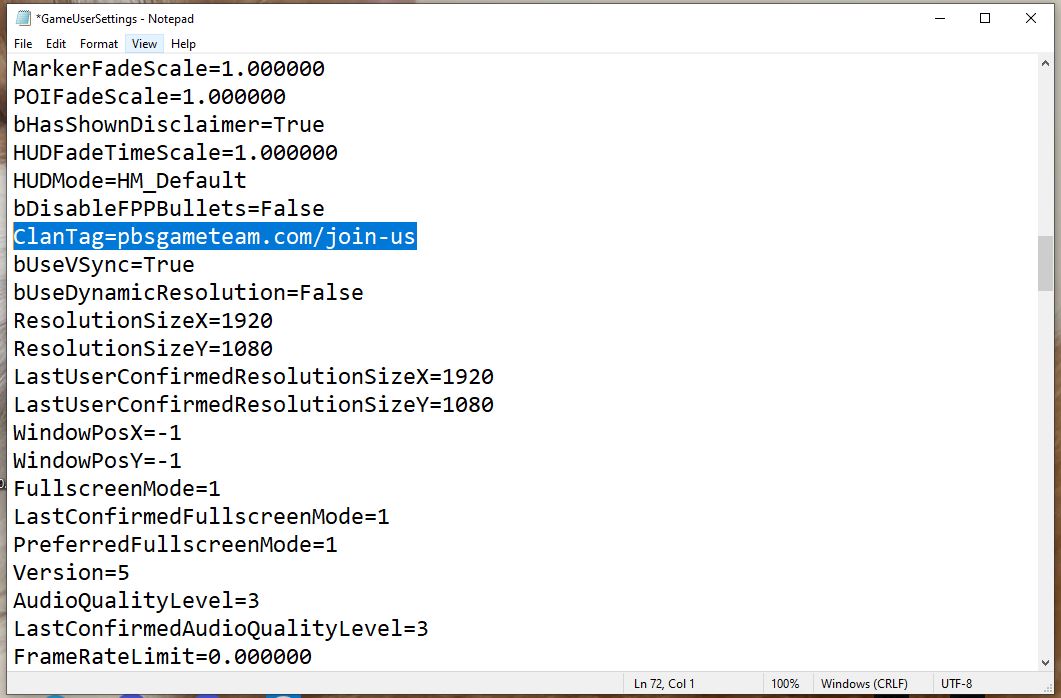The image size is (1061, 698).
Task: Click the HUDMode=HM_Default line
Action: (129, 181)
